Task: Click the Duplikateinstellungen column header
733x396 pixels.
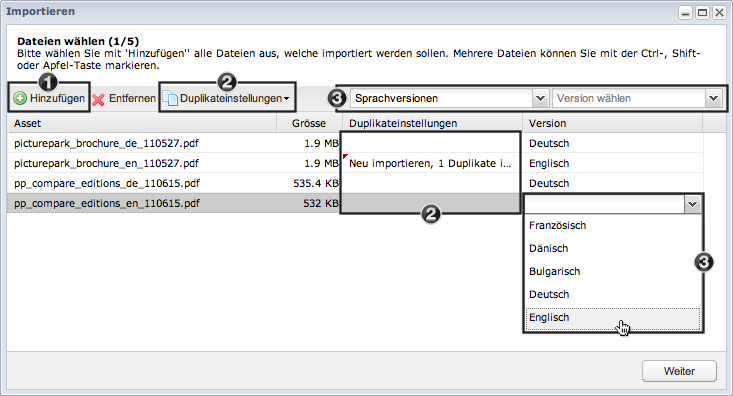Action: click(432, 123)
